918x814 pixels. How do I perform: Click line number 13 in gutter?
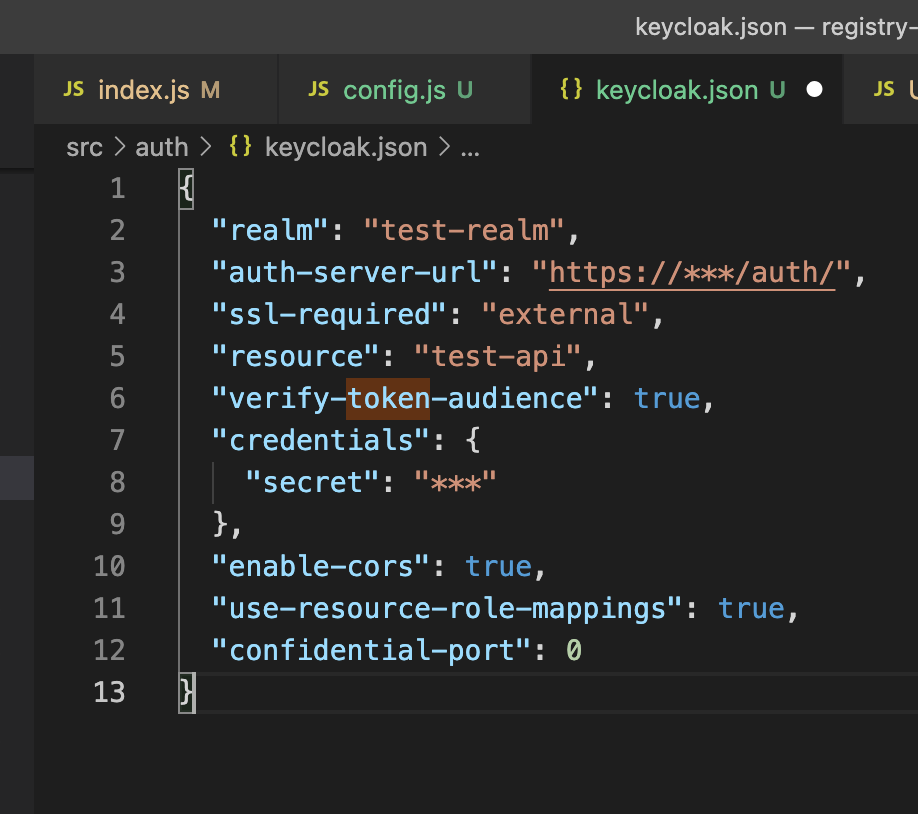pyautogui.click(x=109, y=692)
